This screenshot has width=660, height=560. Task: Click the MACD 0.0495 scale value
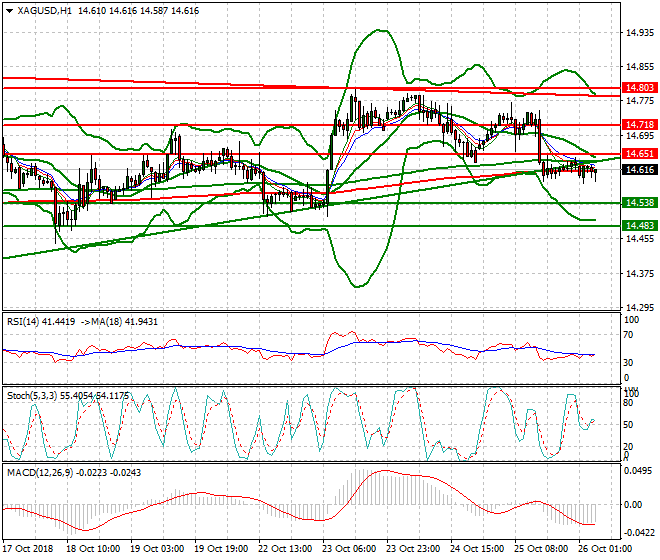(638, 470)
